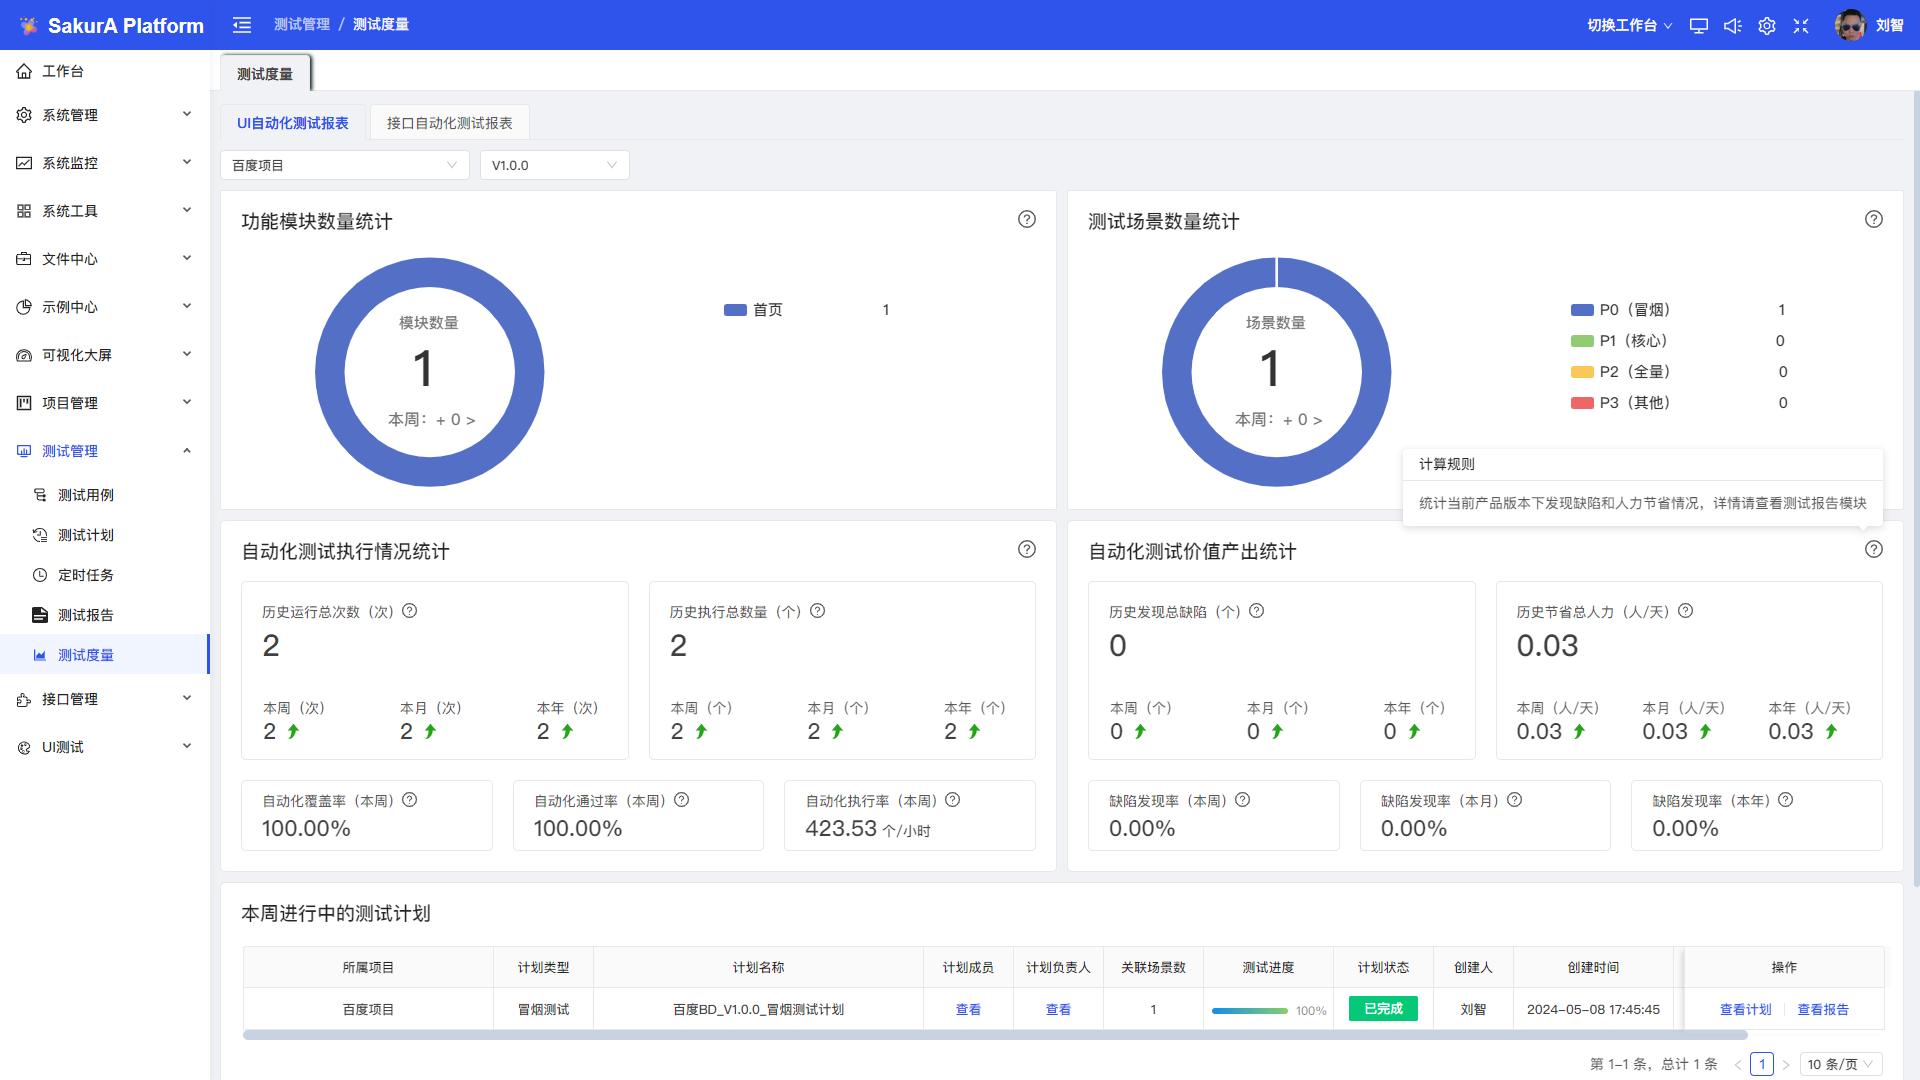View 计划负责人 link in plan row

point(1058,1010)
